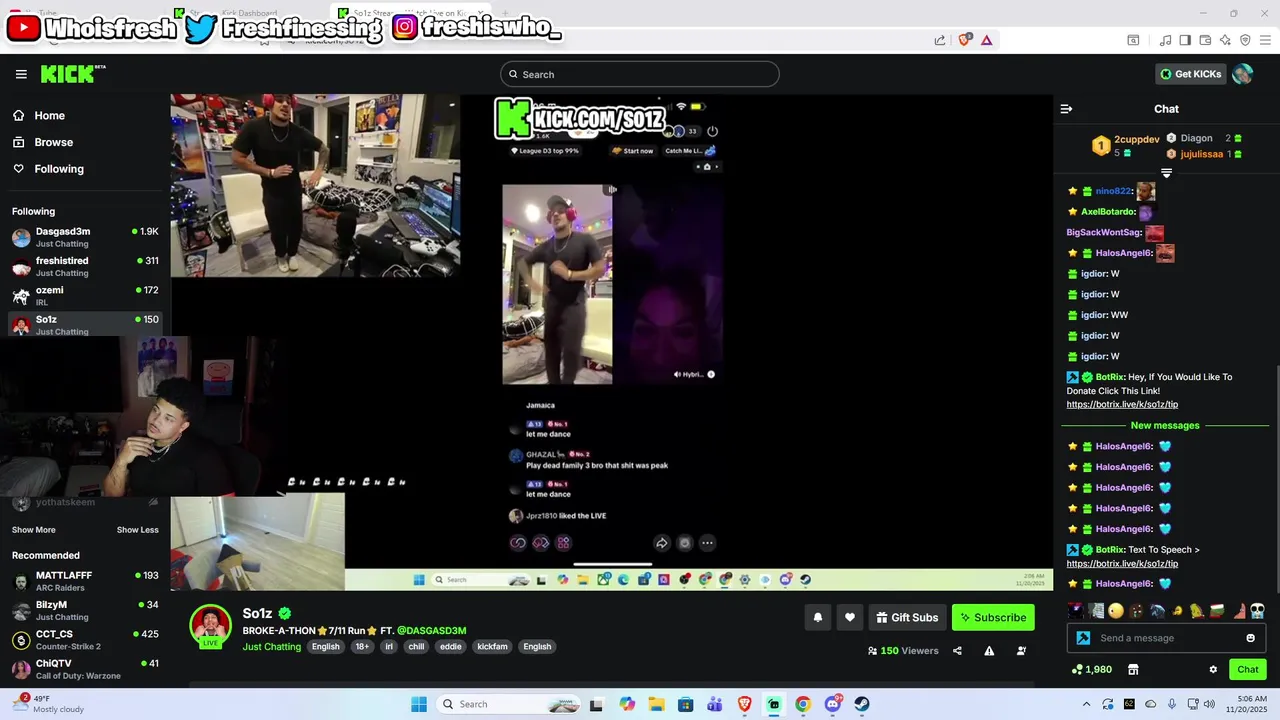Open CCT_CS recommended channel

point(85,640)
